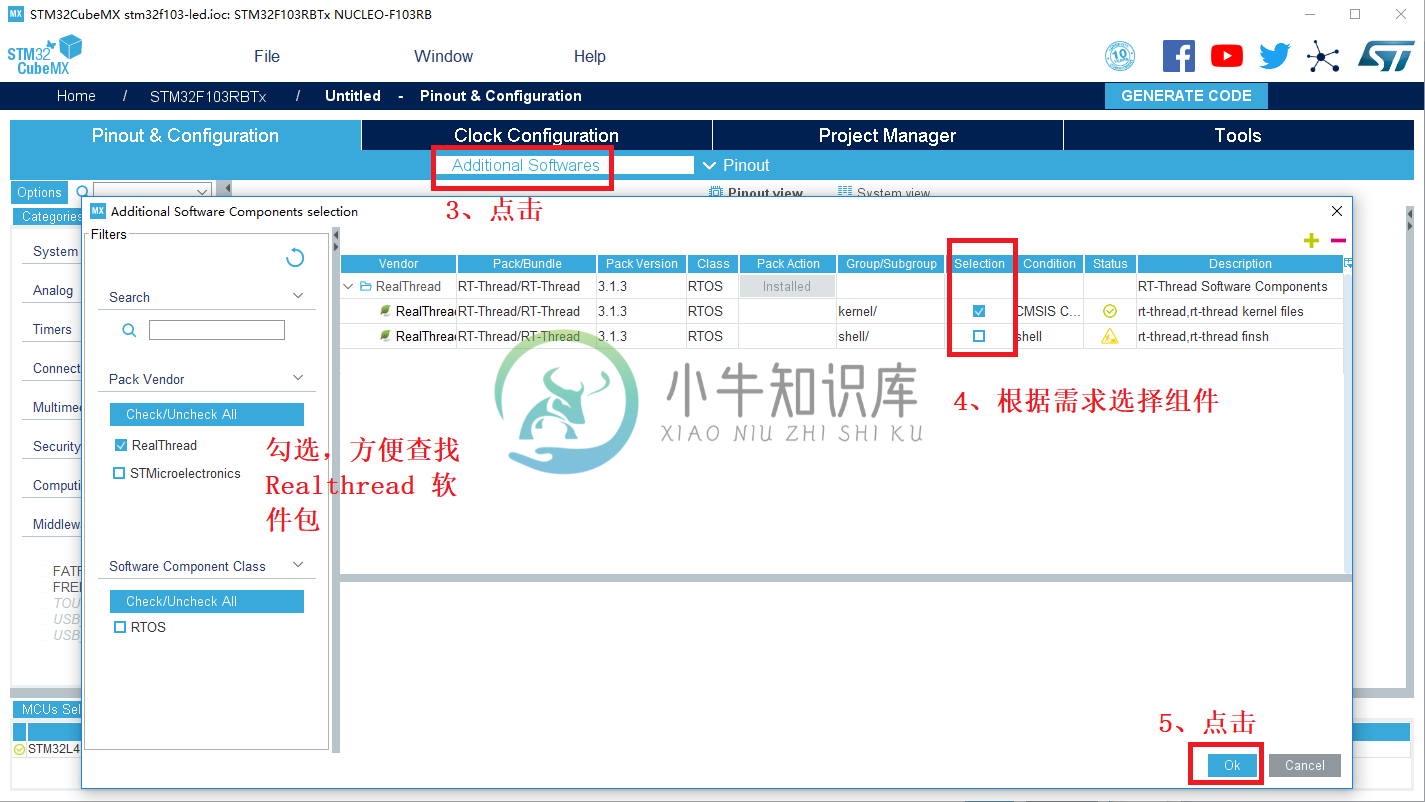The image size is (1425, 802).
Task: Check the RTOS component class filter
Action: point(120,627)
